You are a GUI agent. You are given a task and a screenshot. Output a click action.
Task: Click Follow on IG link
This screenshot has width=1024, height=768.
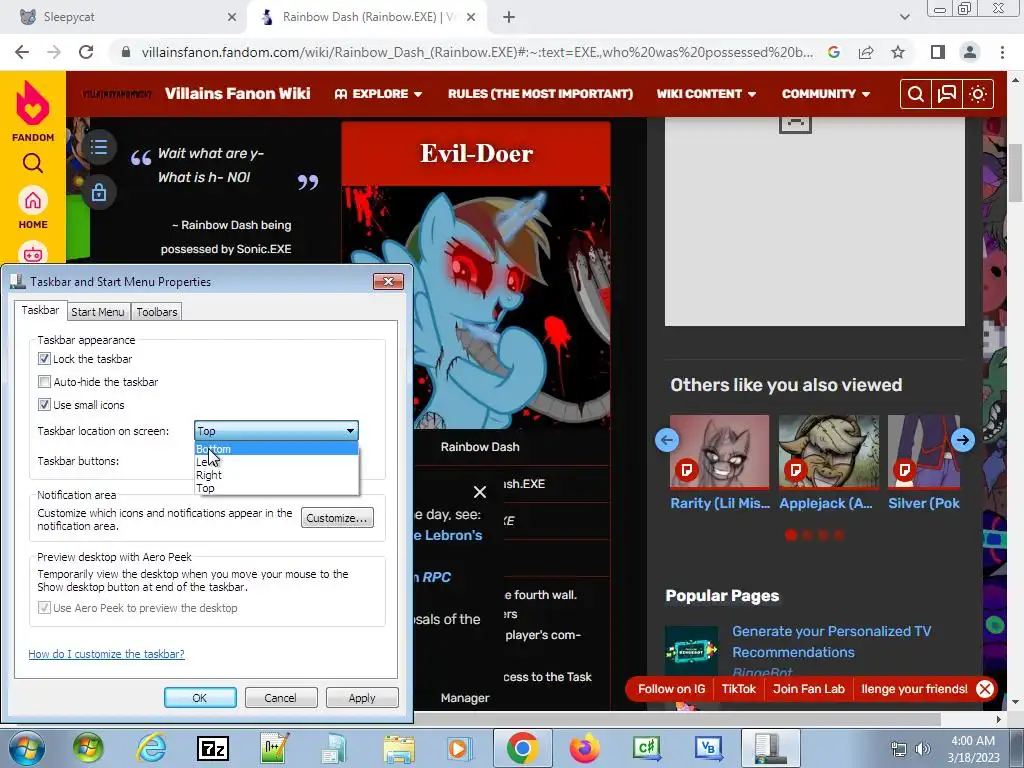click(x=671, y=689)
